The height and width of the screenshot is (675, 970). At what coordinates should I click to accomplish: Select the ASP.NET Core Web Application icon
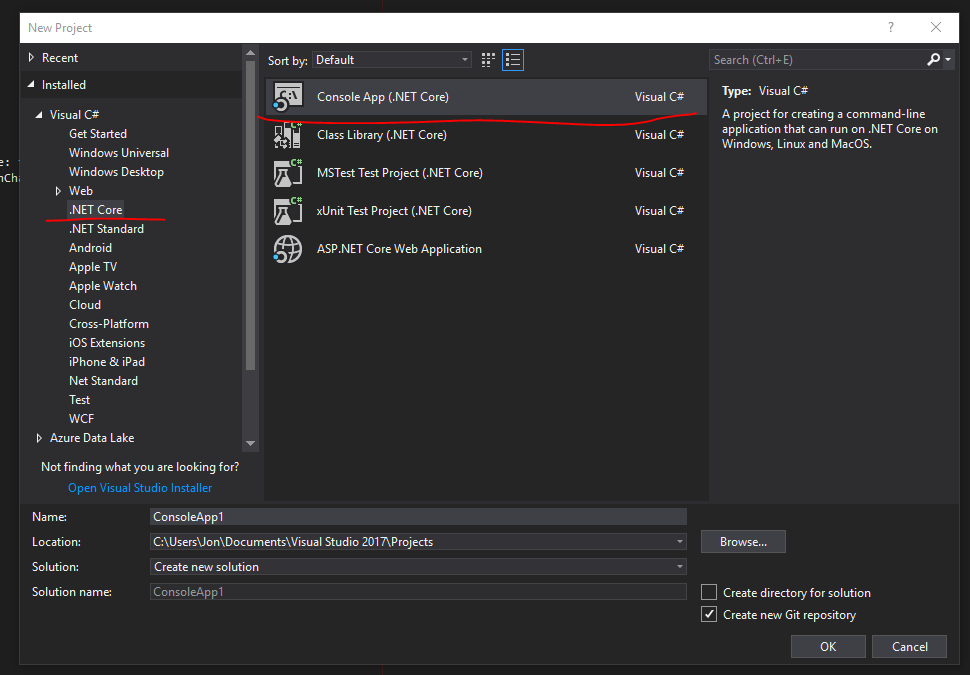[x=288, y=249]
